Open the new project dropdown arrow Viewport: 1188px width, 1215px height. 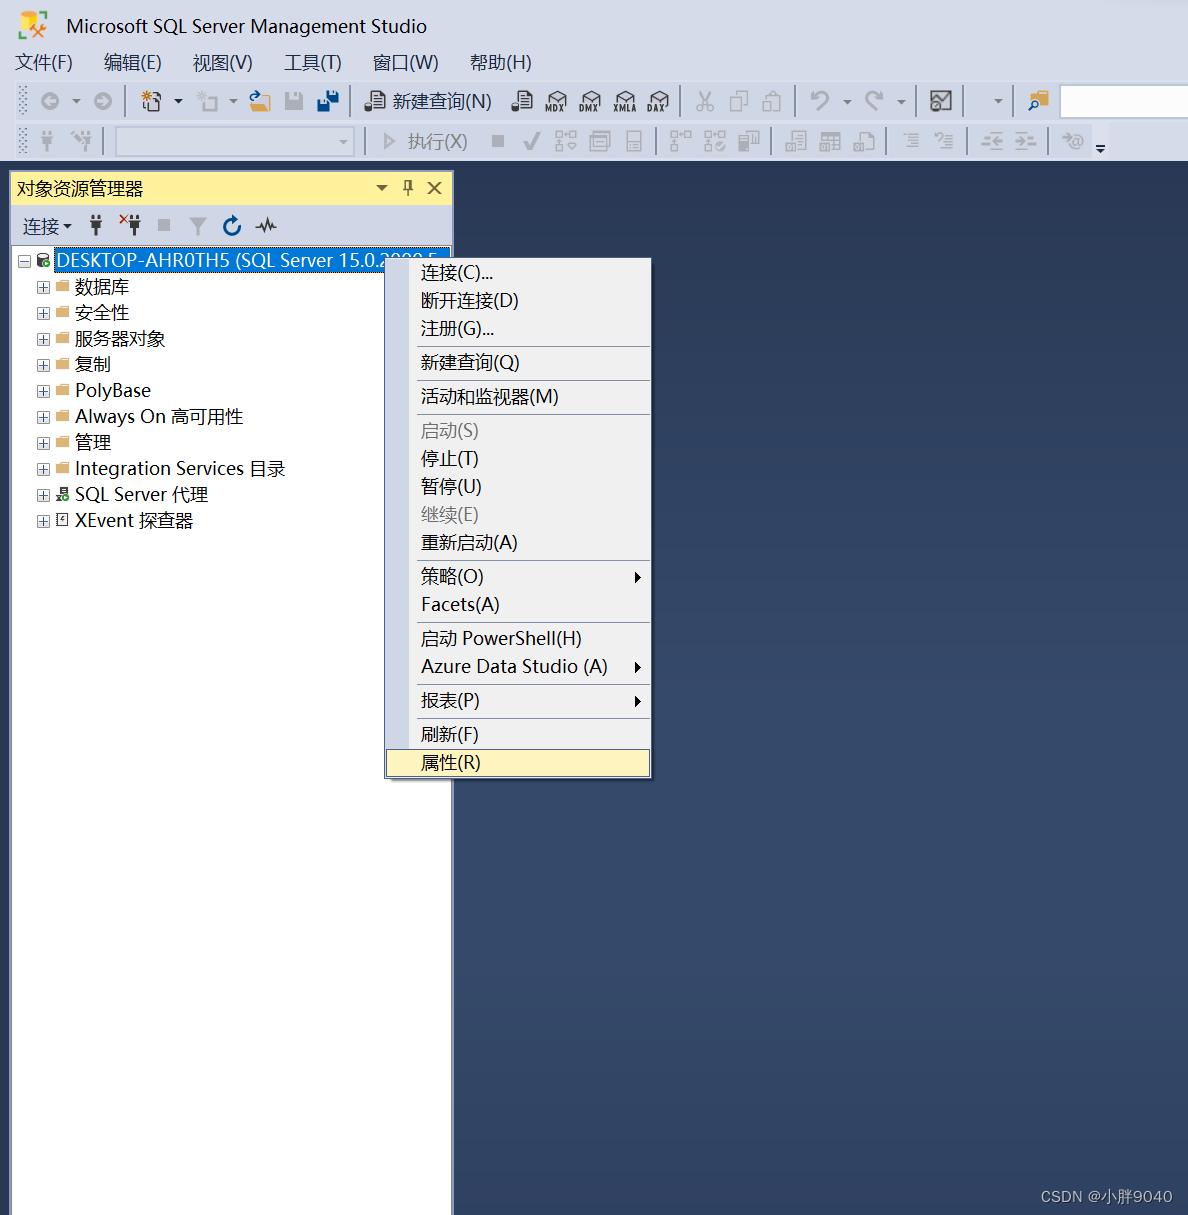pos(179,101)
